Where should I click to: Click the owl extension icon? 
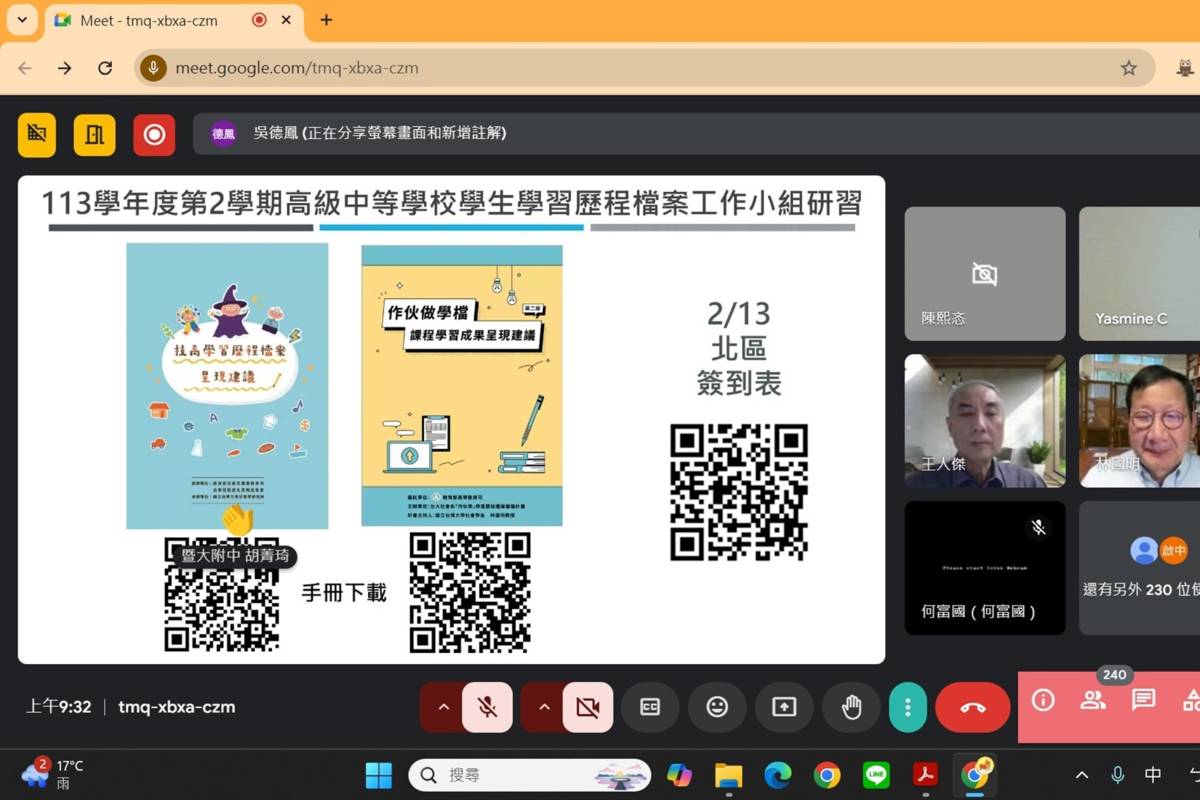1186,68
